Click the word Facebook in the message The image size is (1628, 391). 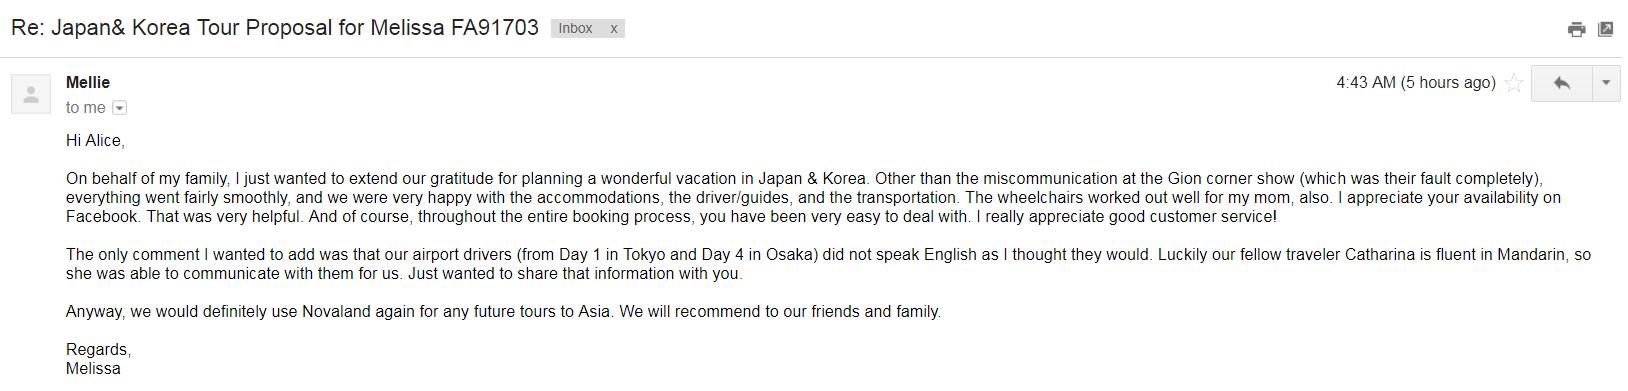click(103, 217)
